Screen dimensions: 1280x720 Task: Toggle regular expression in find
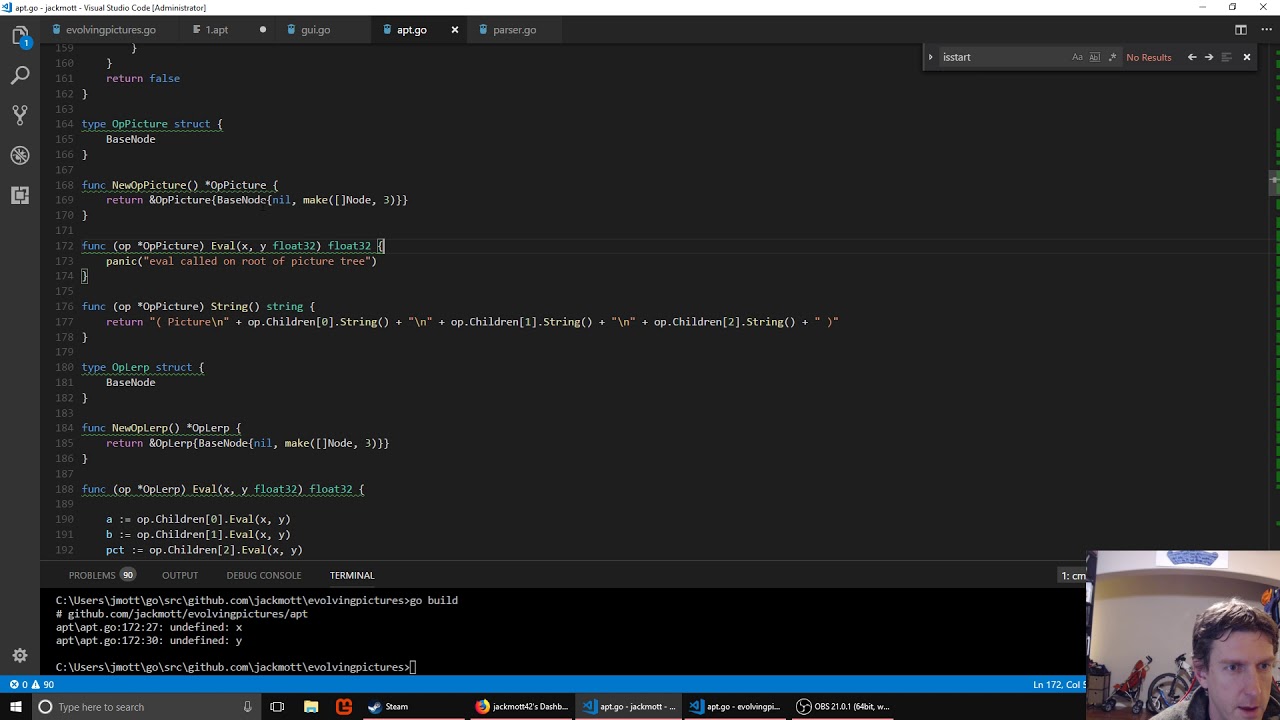pyautogui.click(x=1112, y=57)
